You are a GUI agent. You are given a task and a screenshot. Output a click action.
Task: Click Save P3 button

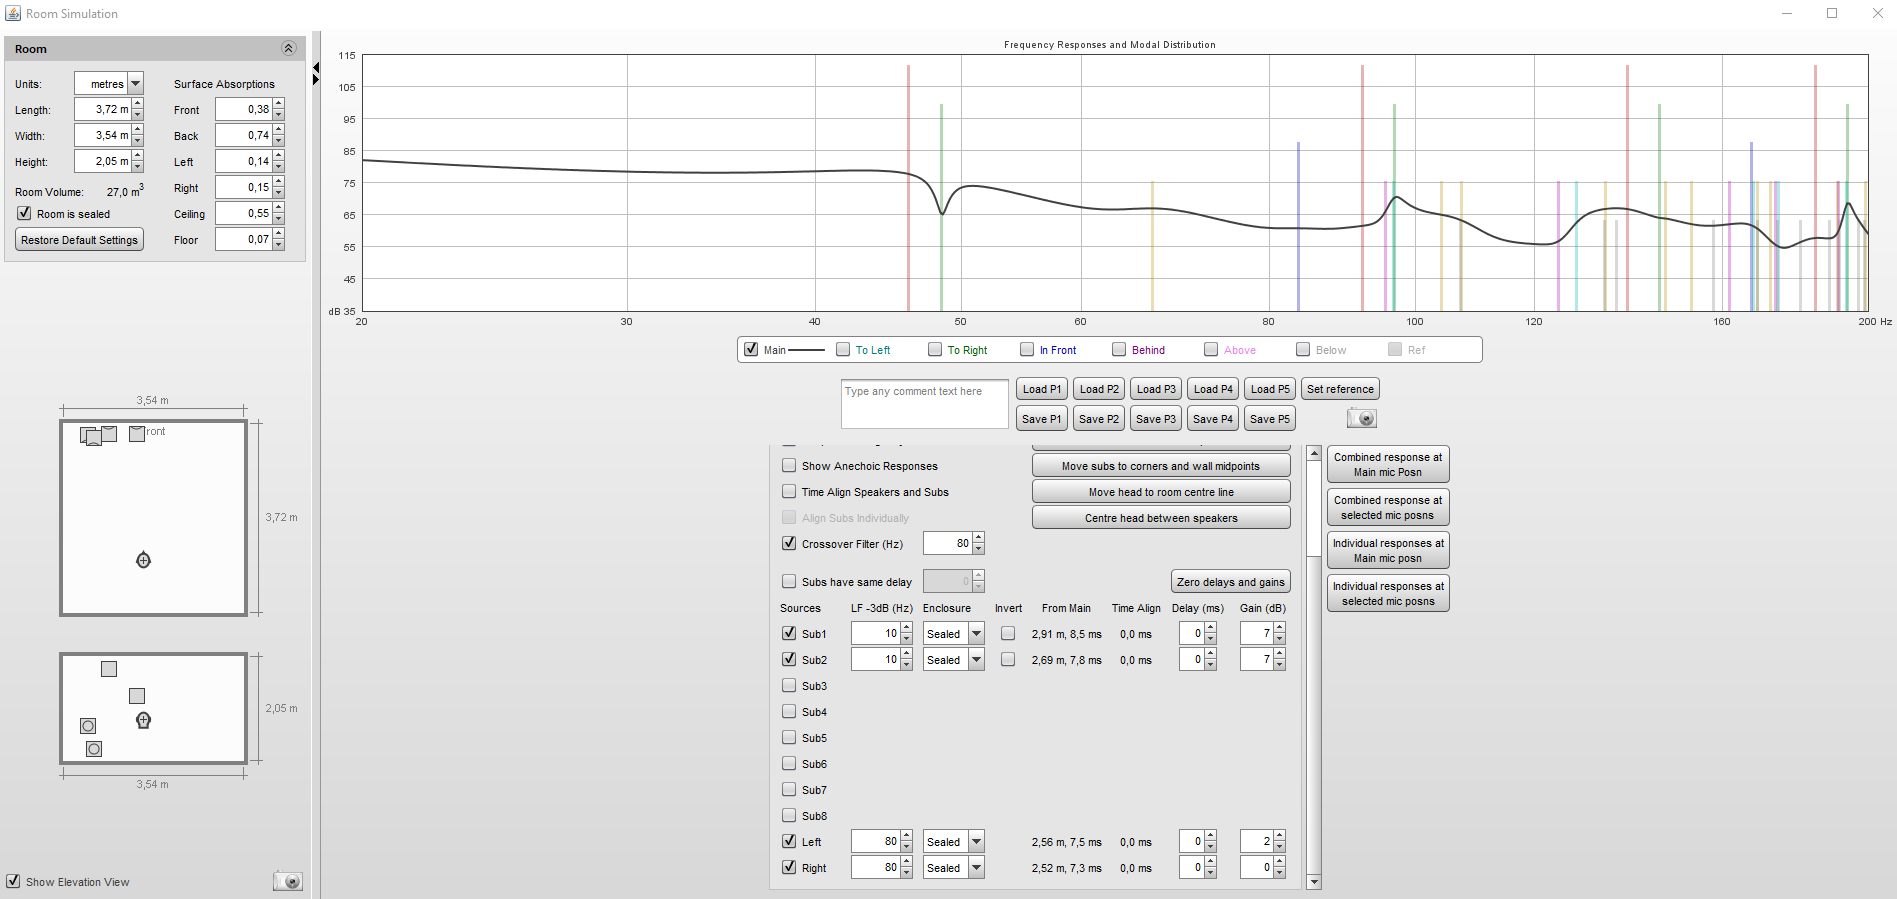1156,419
